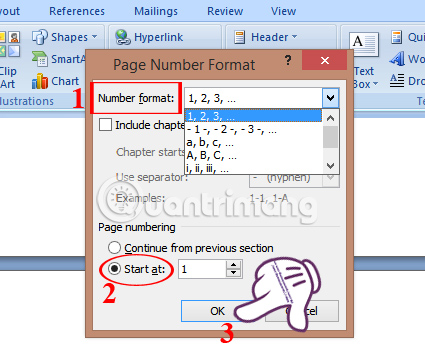Expand the Header dropdown arrow

pyautogui.click(x=294, y=36)
